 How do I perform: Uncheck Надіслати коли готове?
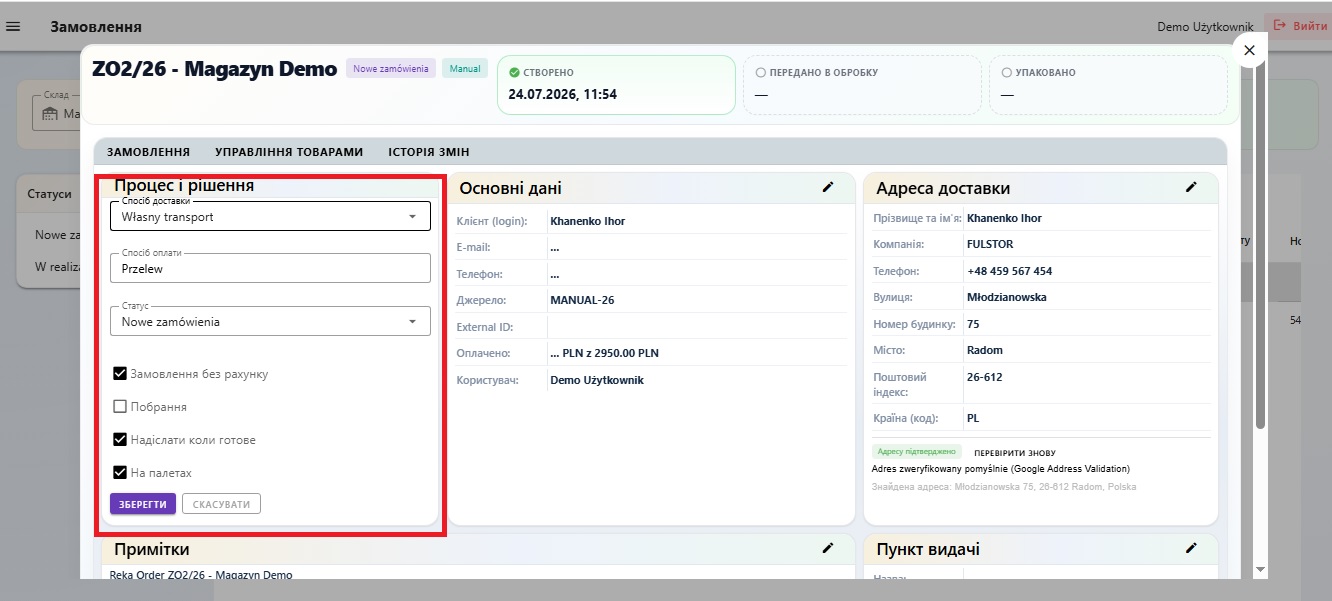coord(120,440)
